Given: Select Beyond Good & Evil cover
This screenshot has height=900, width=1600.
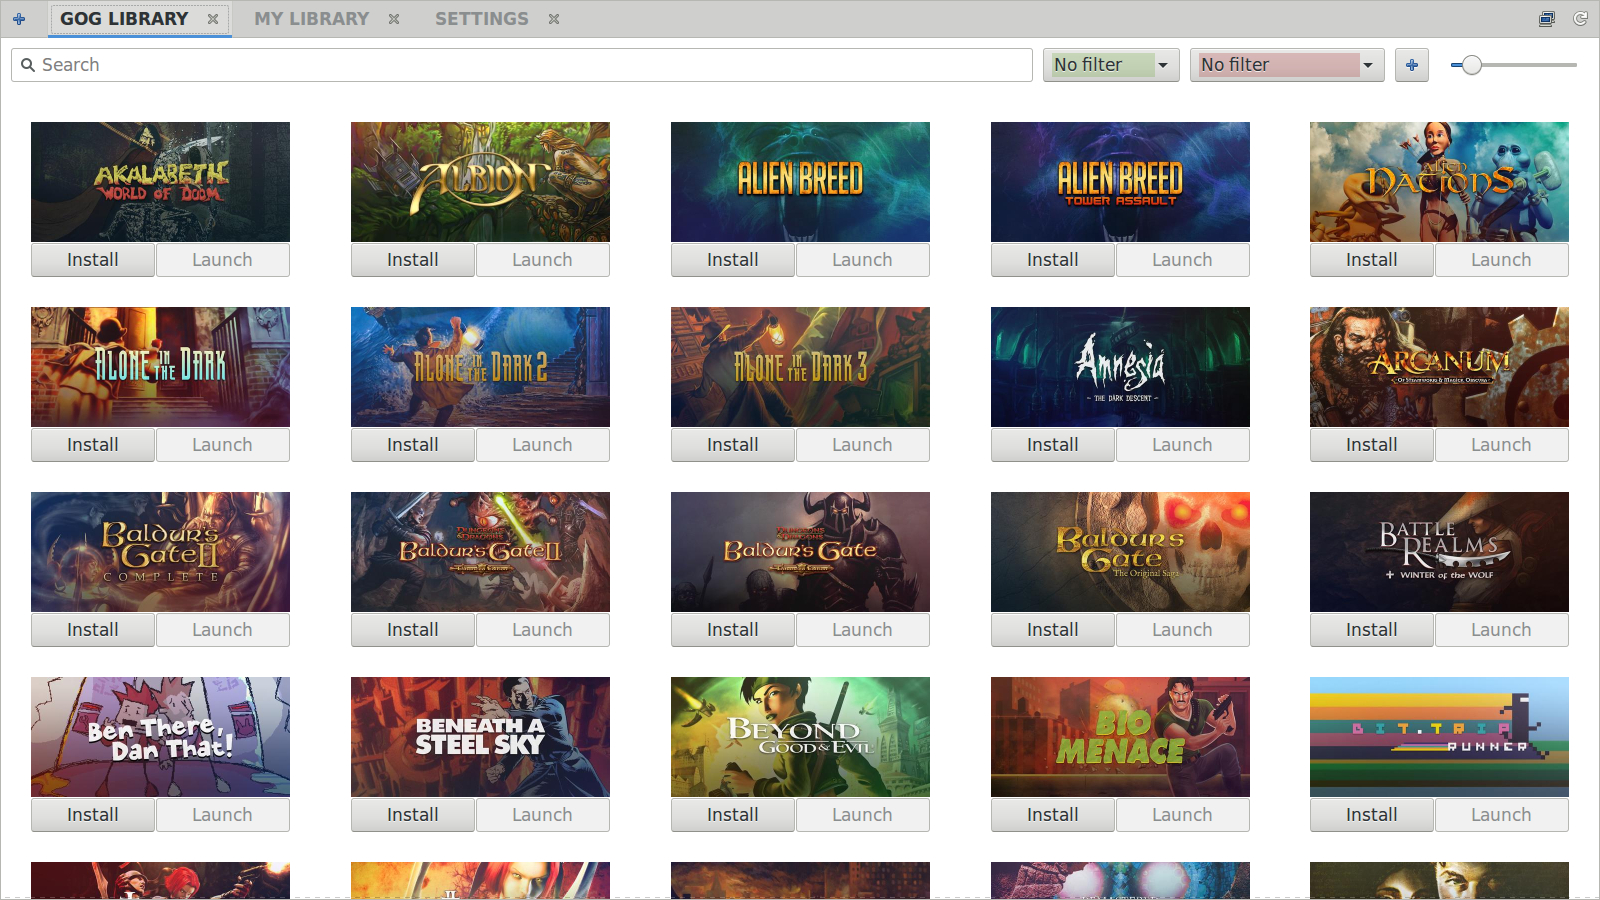Looking at the screenshot, I should tap(800, 737).
